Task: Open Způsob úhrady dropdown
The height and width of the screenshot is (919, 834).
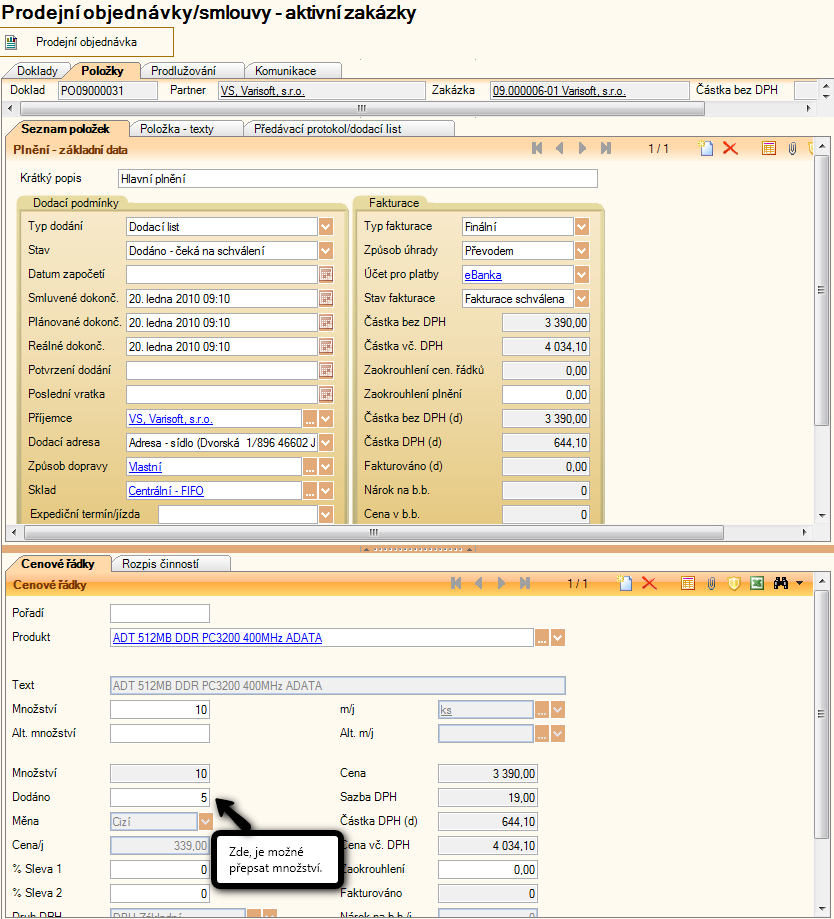Action: point(582,251)
